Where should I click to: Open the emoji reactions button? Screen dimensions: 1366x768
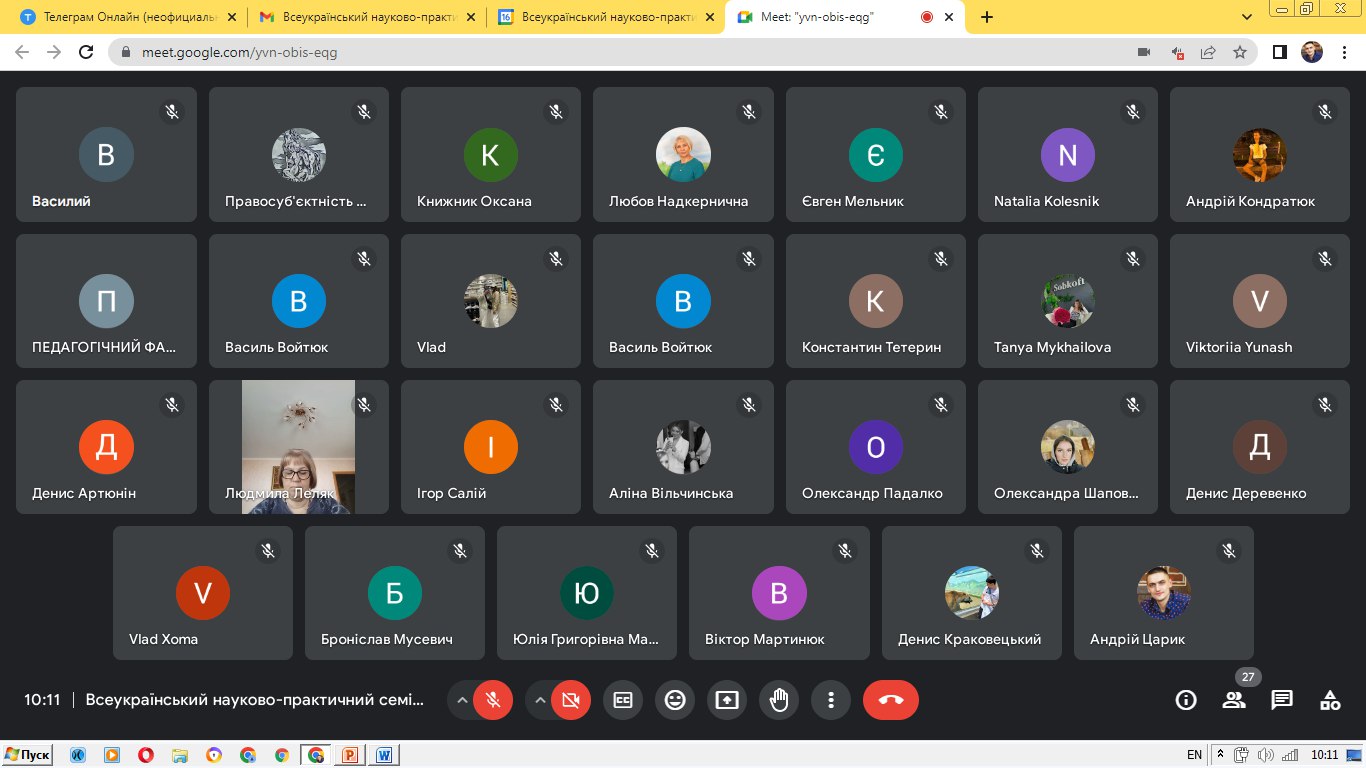[675, 700]
